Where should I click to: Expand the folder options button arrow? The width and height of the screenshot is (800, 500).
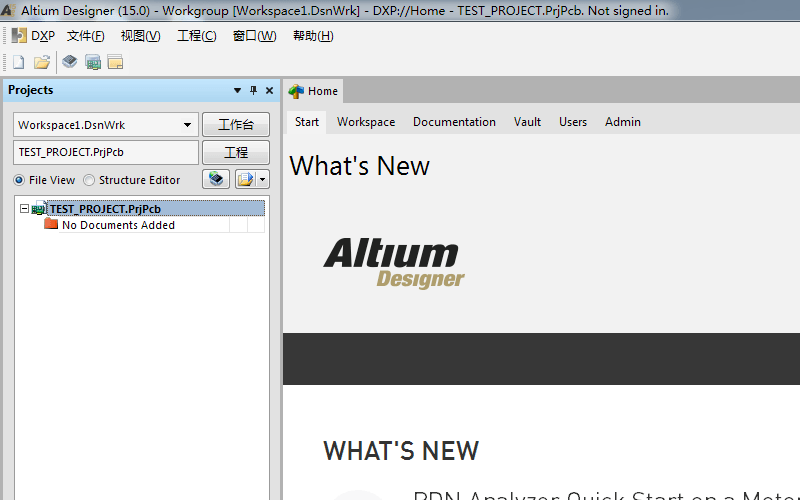[263, 179]
